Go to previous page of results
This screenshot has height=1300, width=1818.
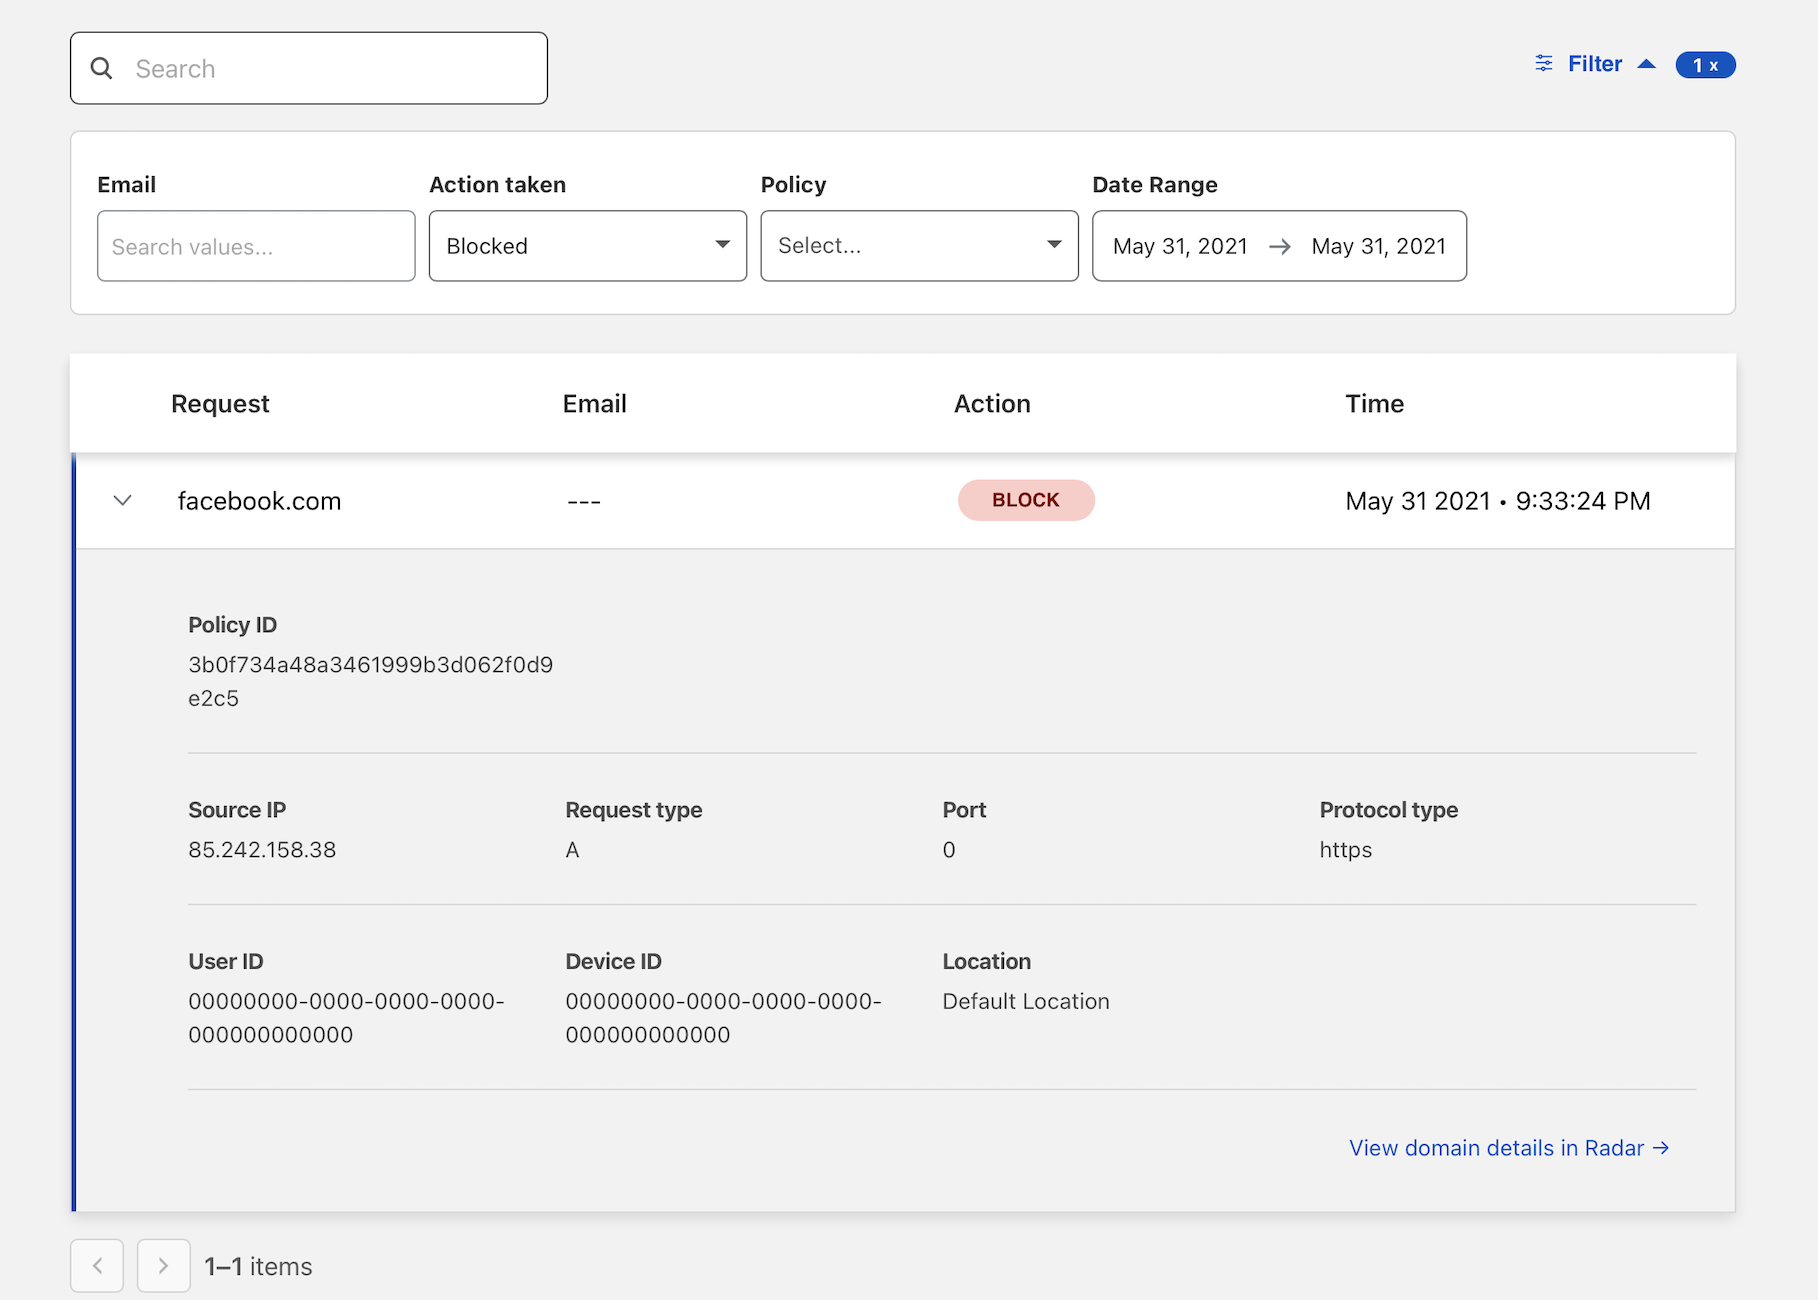97,1266
